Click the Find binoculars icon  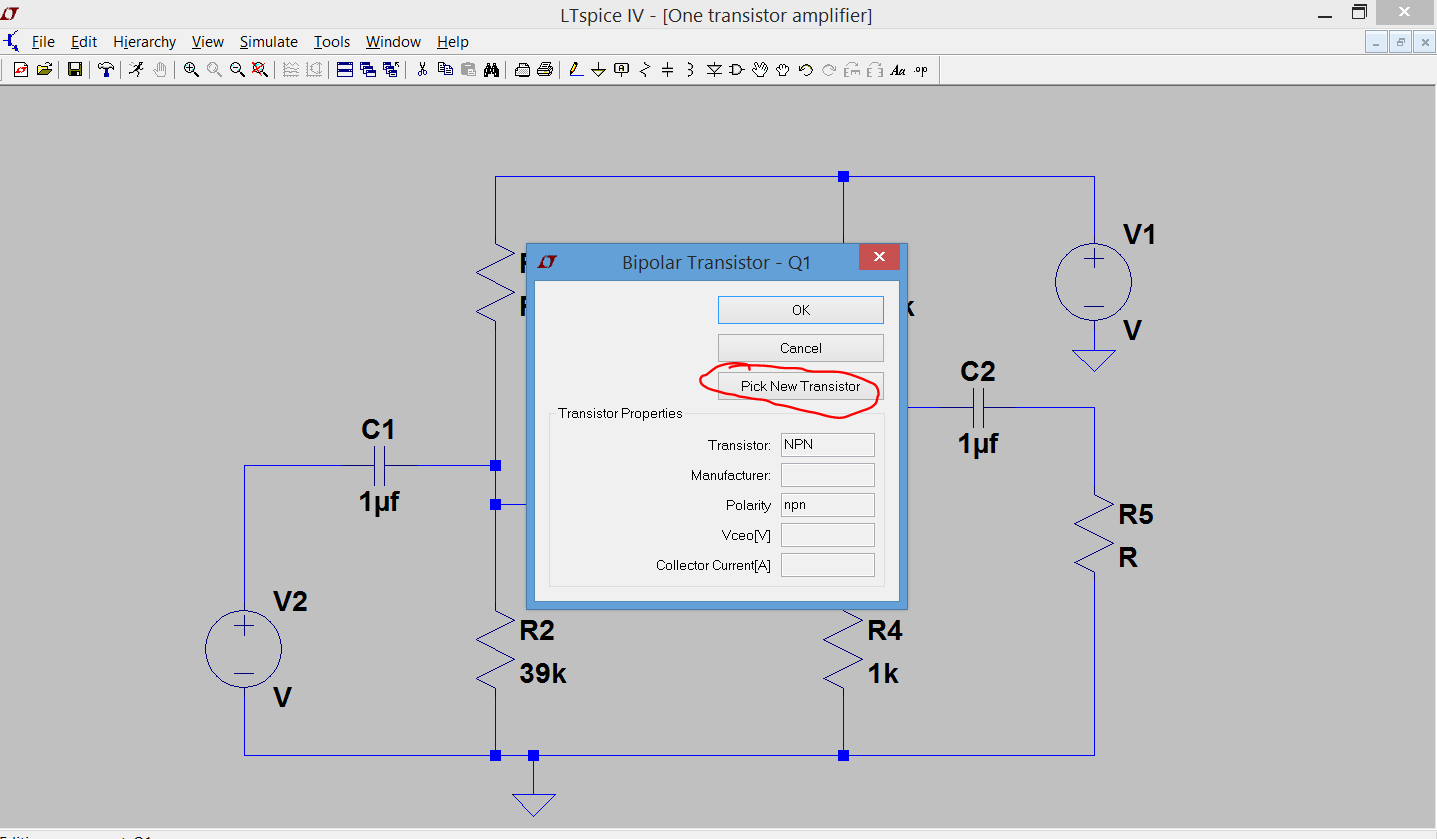point(491,70)
